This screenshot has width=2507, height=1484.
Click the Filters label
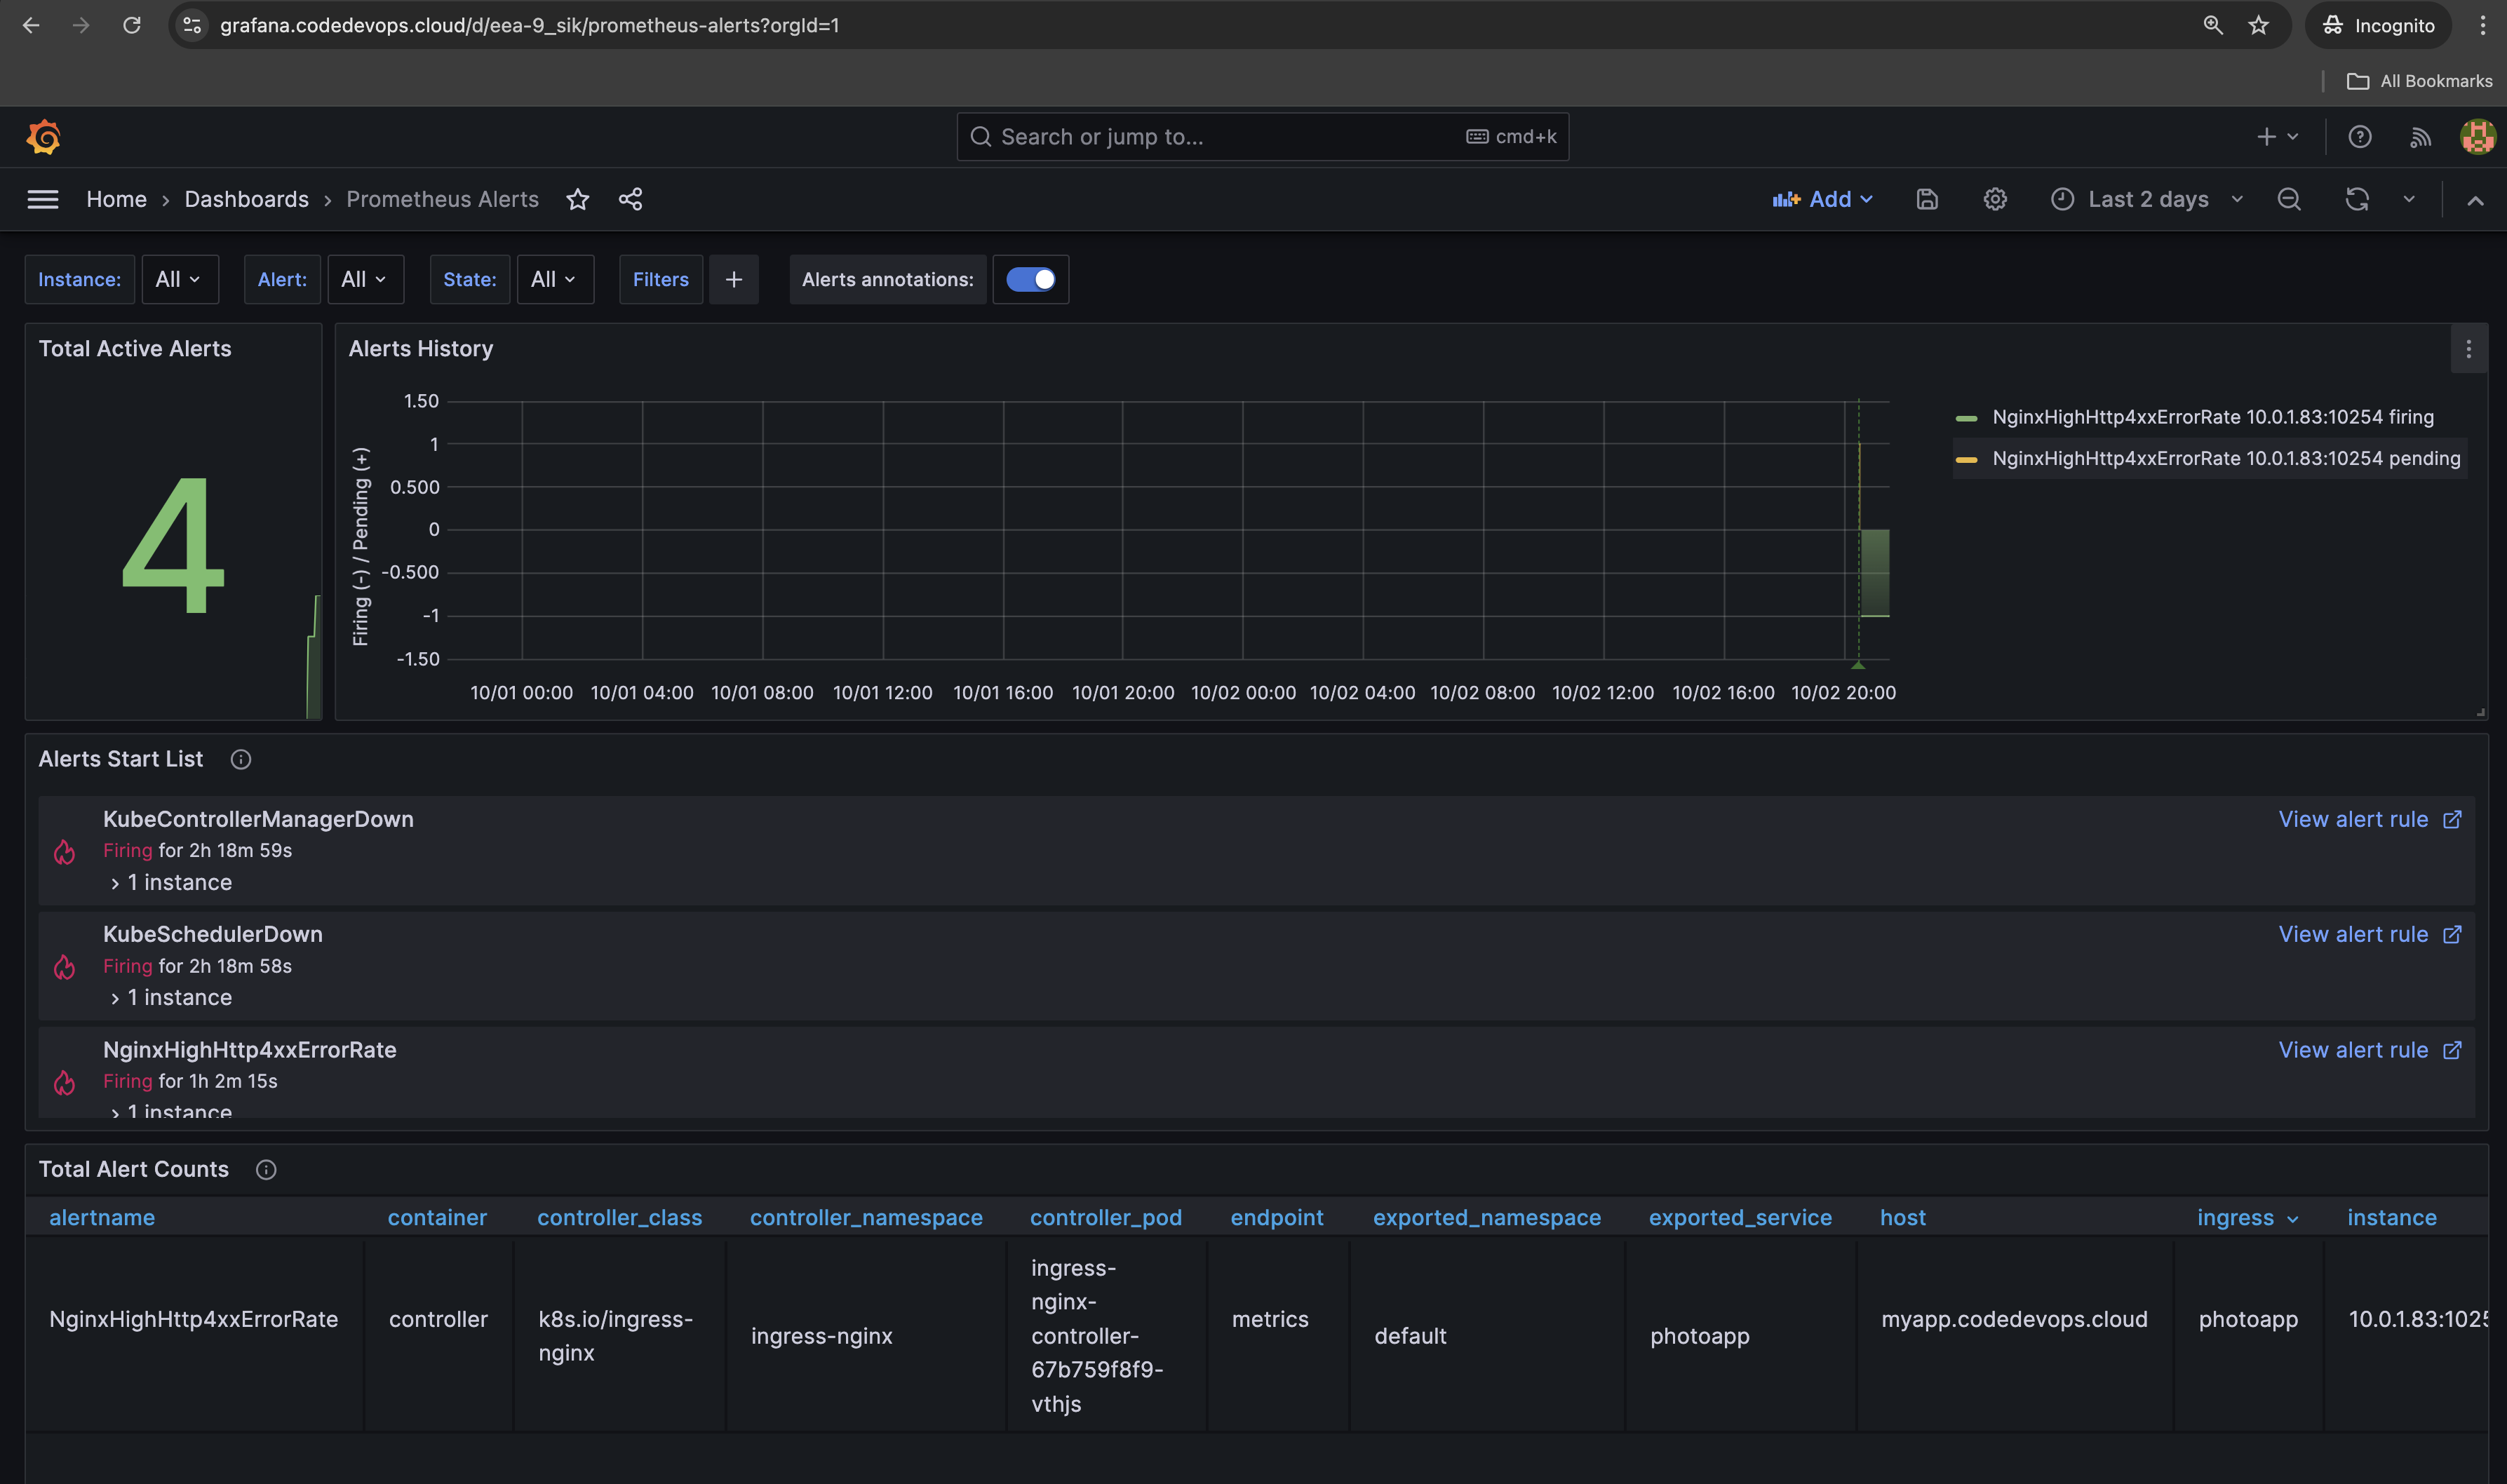[660, 280]
